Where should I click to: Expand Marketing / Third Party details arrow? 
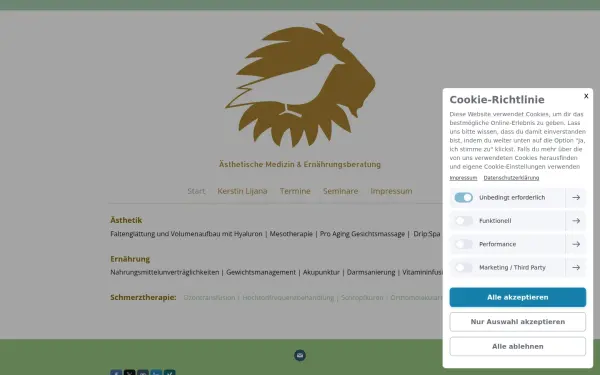(576, 267)
